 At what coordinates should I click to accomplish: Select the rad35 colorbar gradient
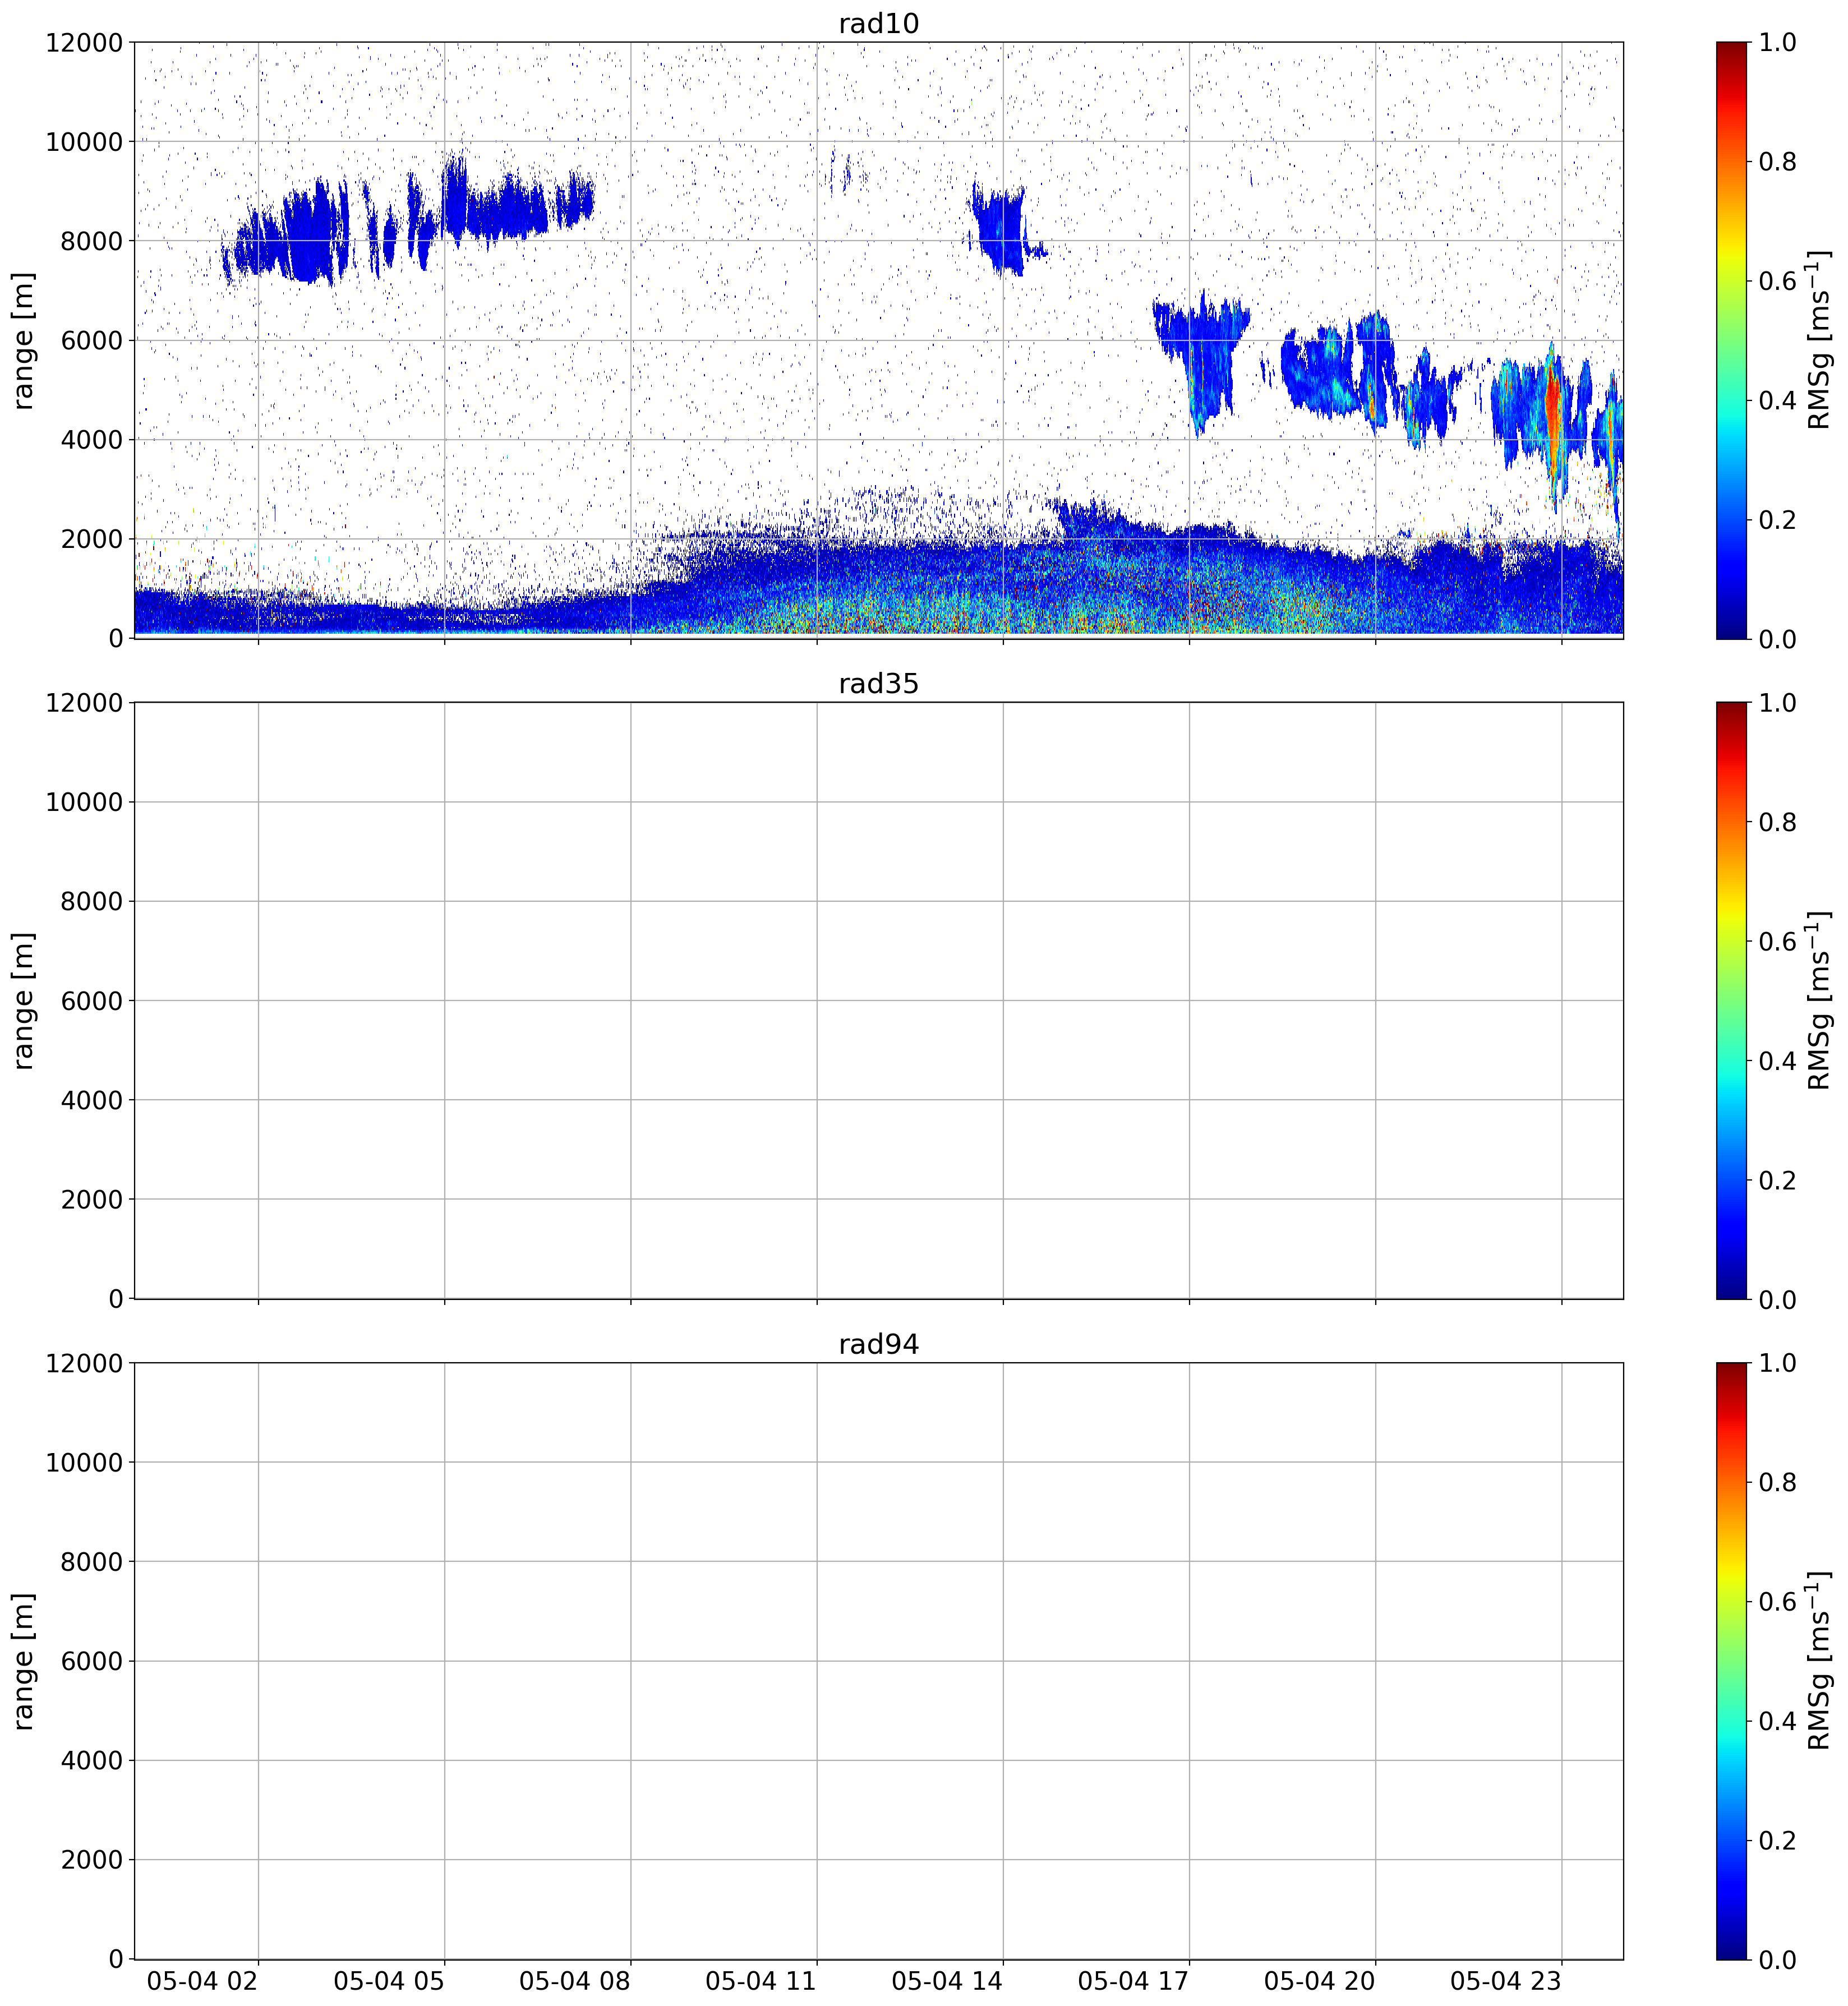point(1731,1000)
